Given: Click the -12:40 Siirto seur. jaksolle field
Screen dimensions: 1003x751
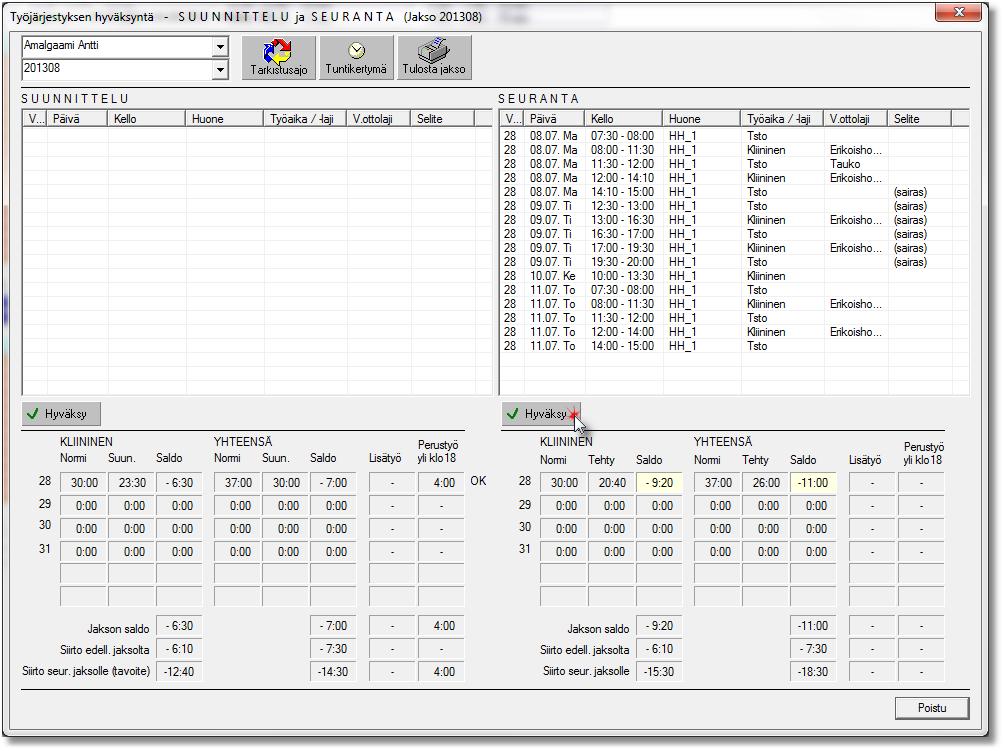Looking at the screenshot, I should click(x=179, y=672).
